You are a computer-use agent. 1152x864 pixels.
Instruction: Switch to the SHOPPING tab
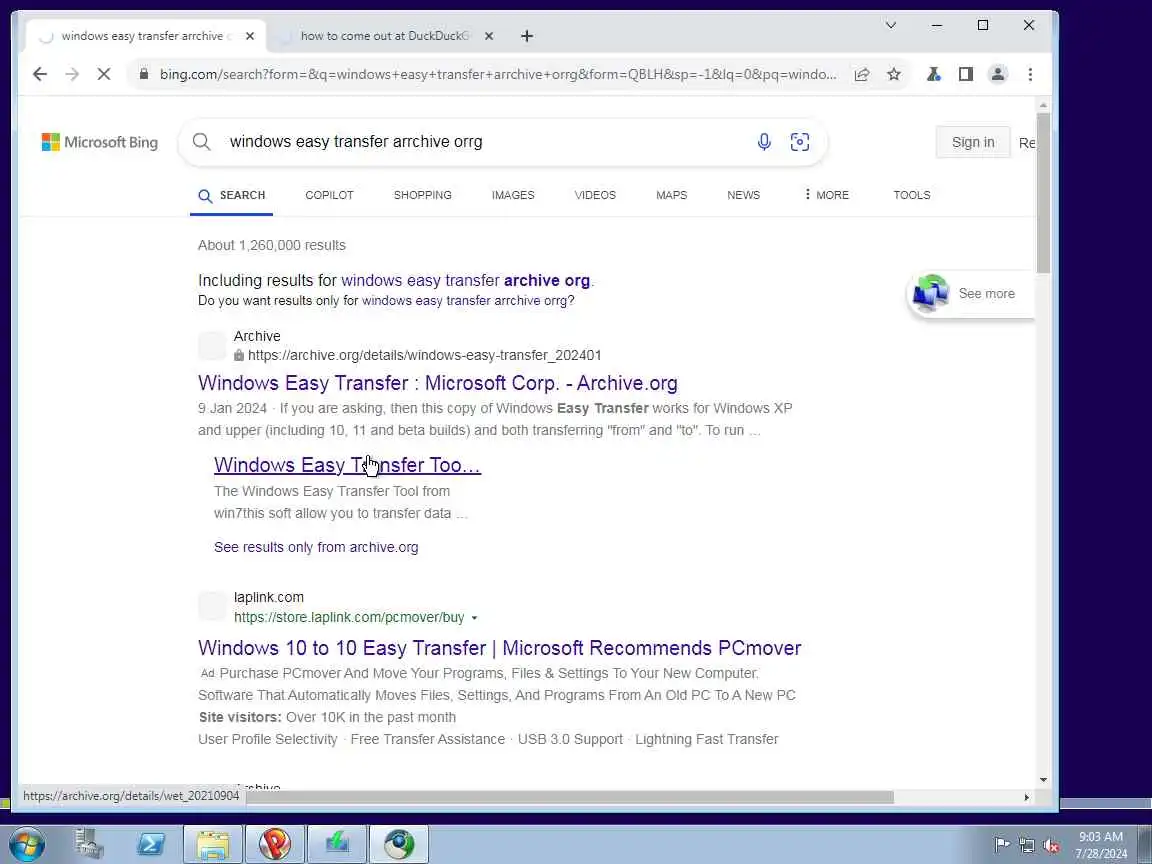422,195
